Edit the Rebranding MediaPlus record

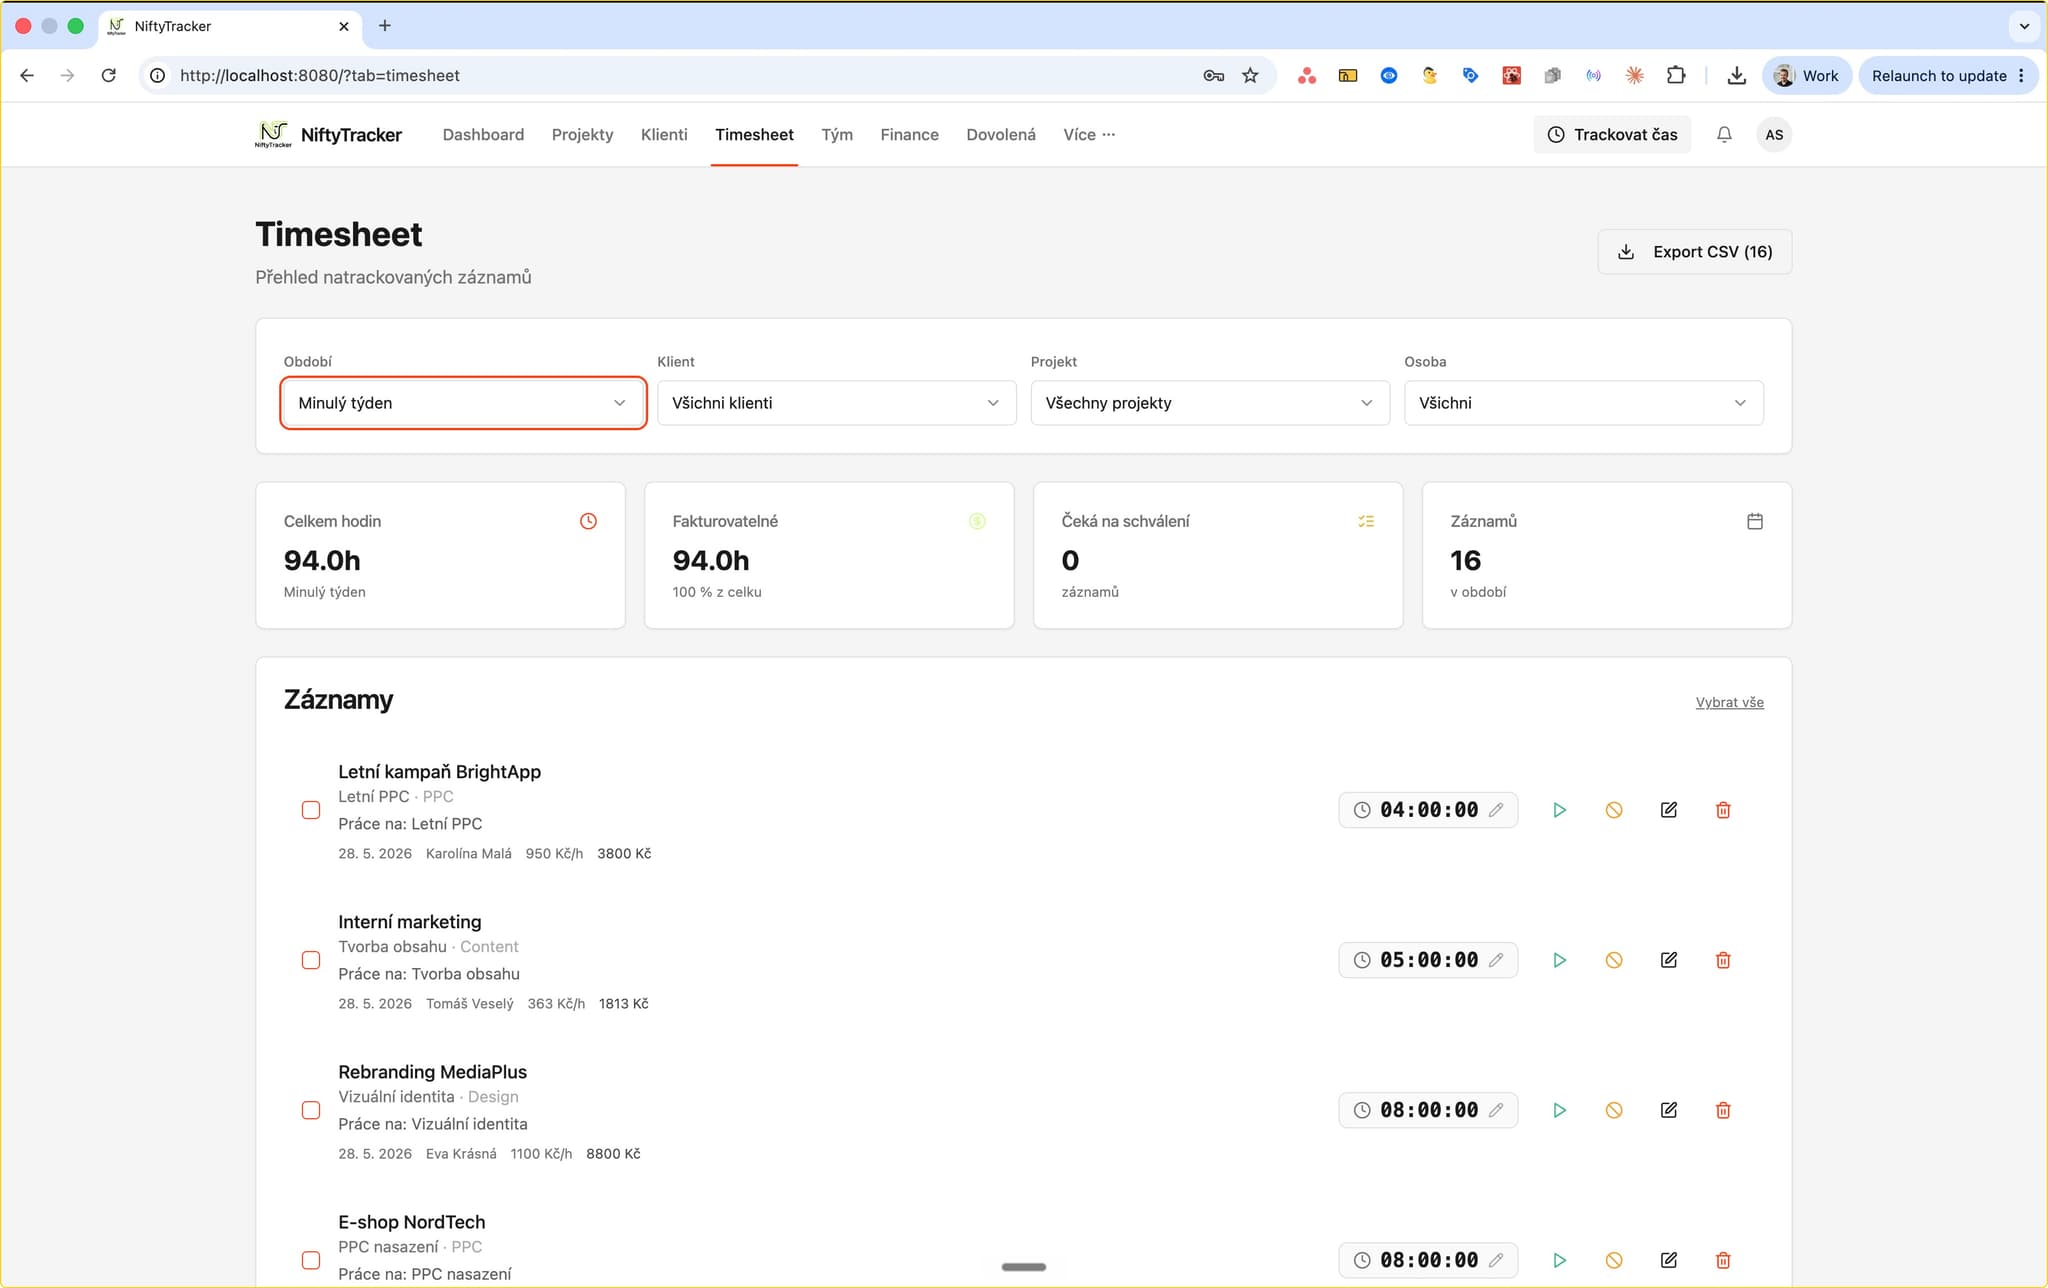point(1668,1110)
